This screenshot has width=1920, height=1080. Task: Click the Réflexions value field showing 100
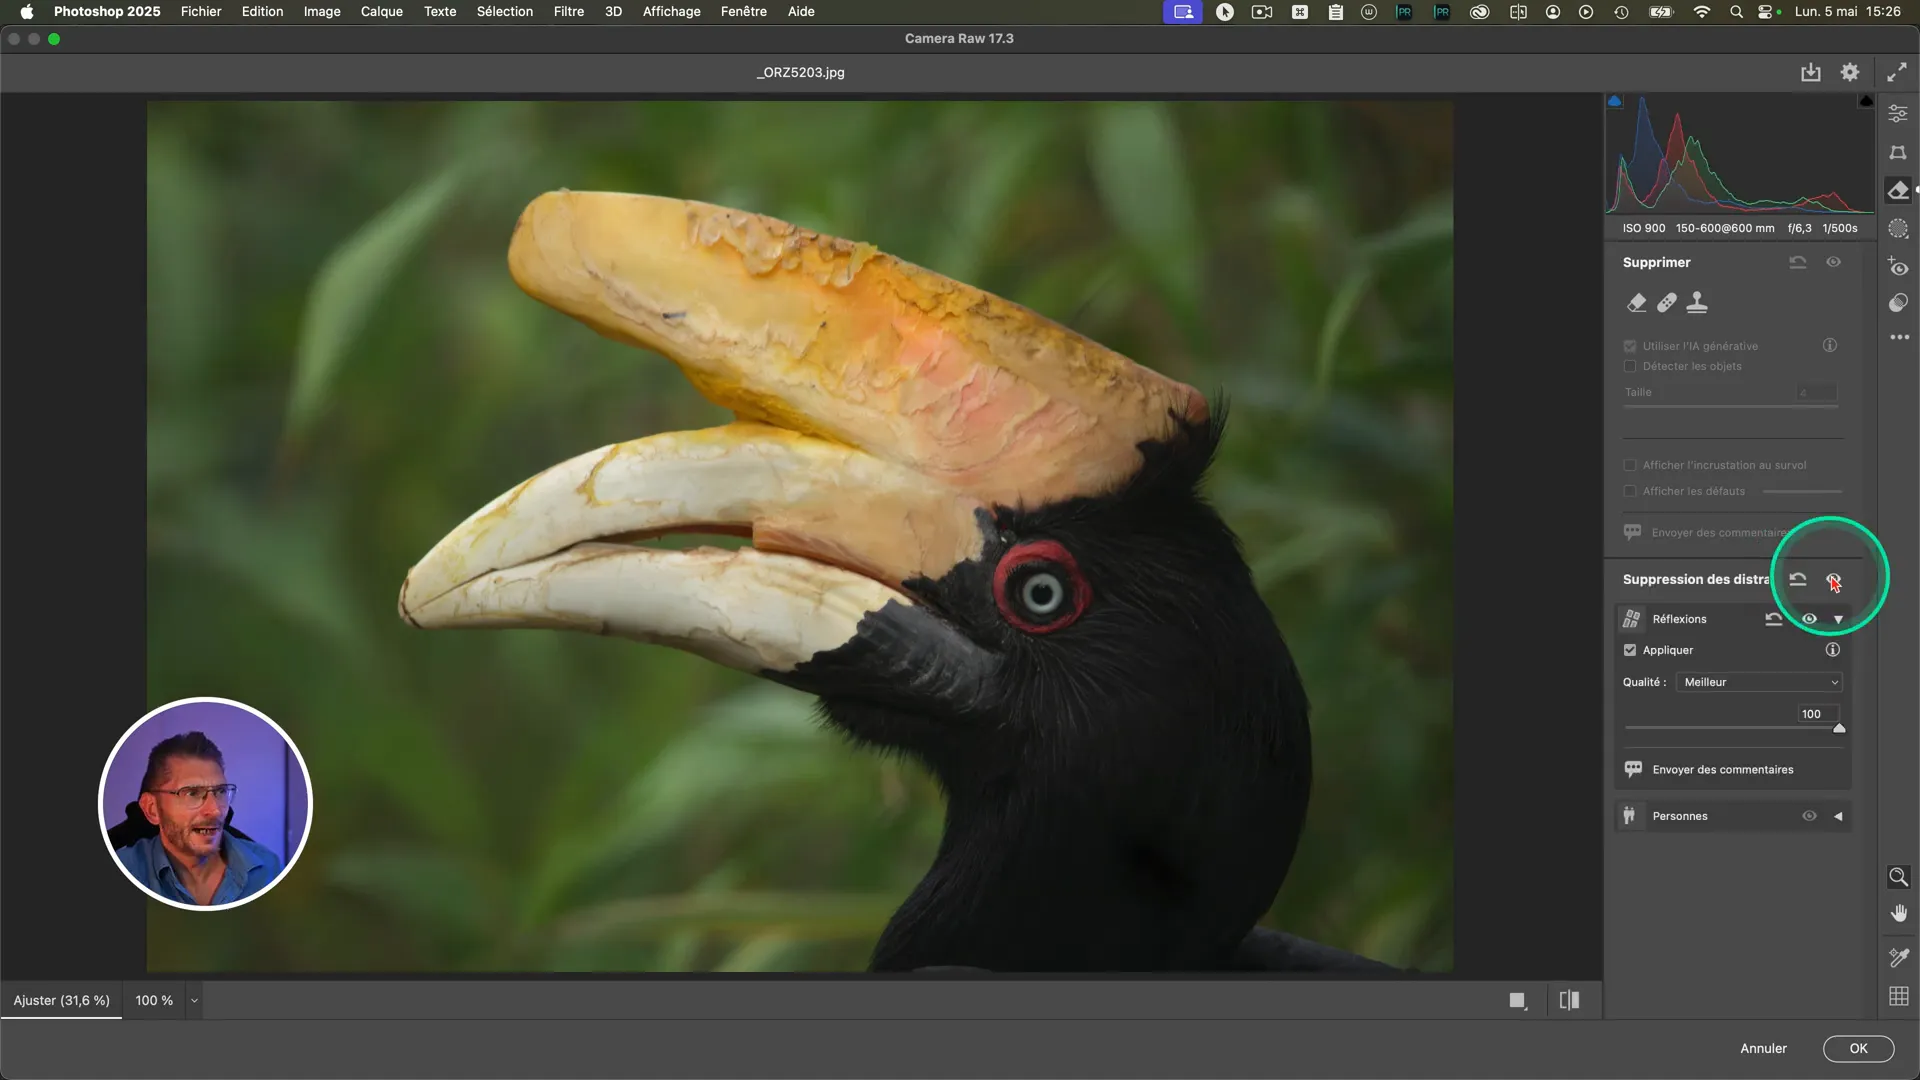point(1818,714)
